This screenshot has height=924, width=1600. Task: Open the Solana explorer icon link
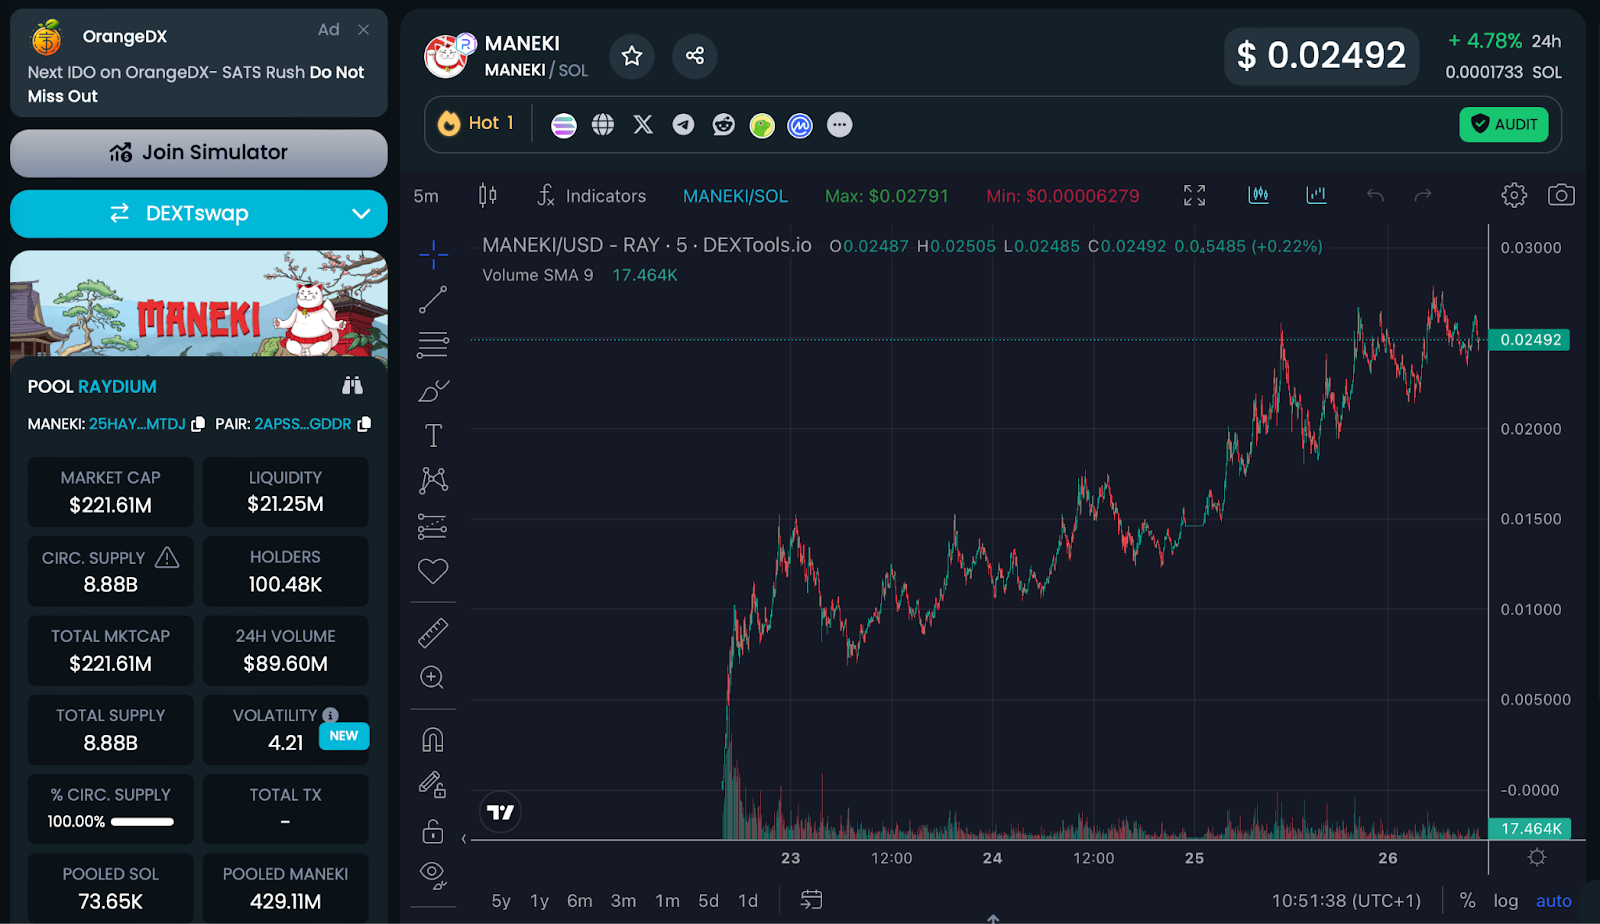point(564,125)
